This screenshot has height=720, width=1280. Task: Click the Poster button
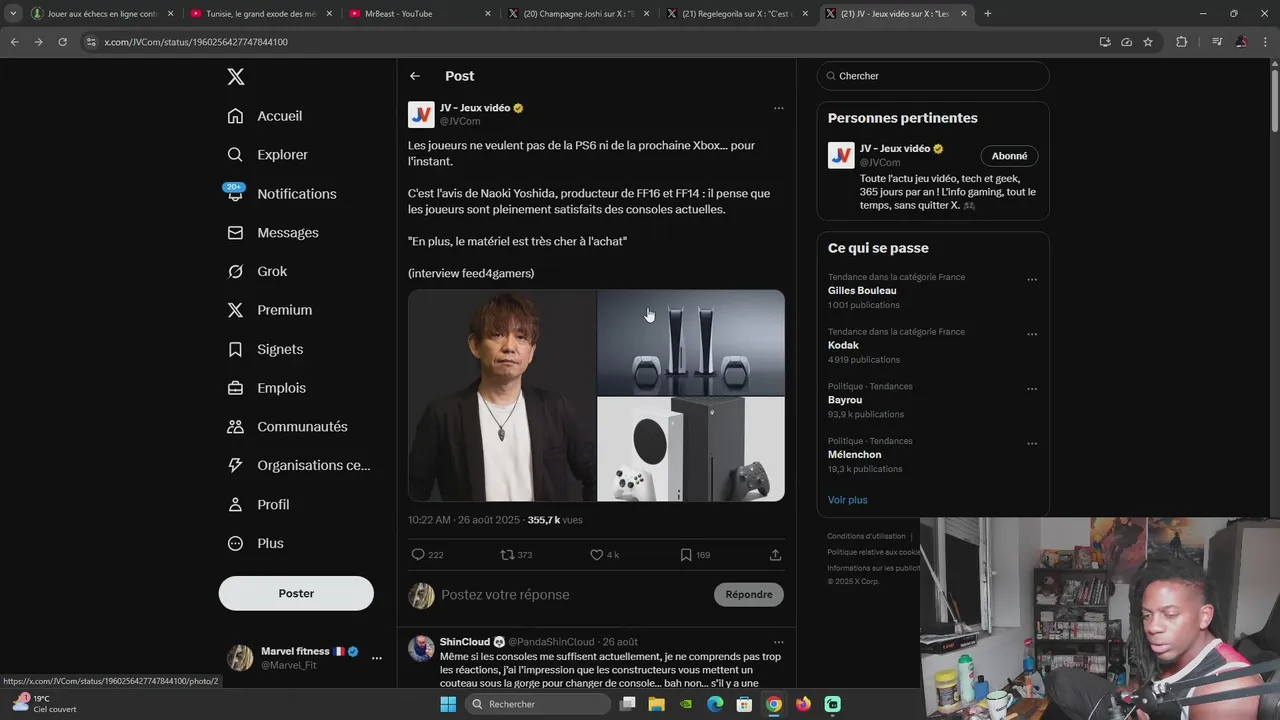pyautogui.click(x=296, y=593)
